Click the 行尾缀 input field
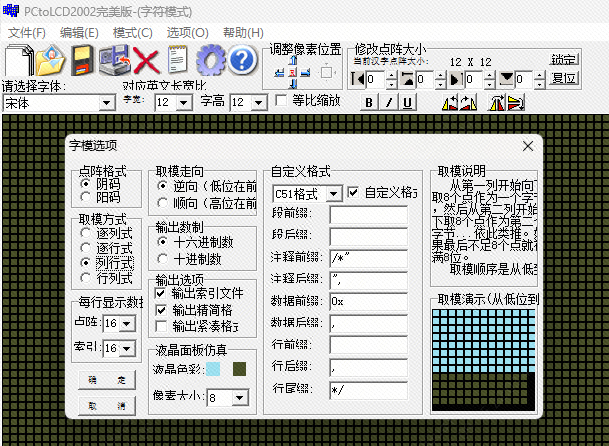 point(369,390)
